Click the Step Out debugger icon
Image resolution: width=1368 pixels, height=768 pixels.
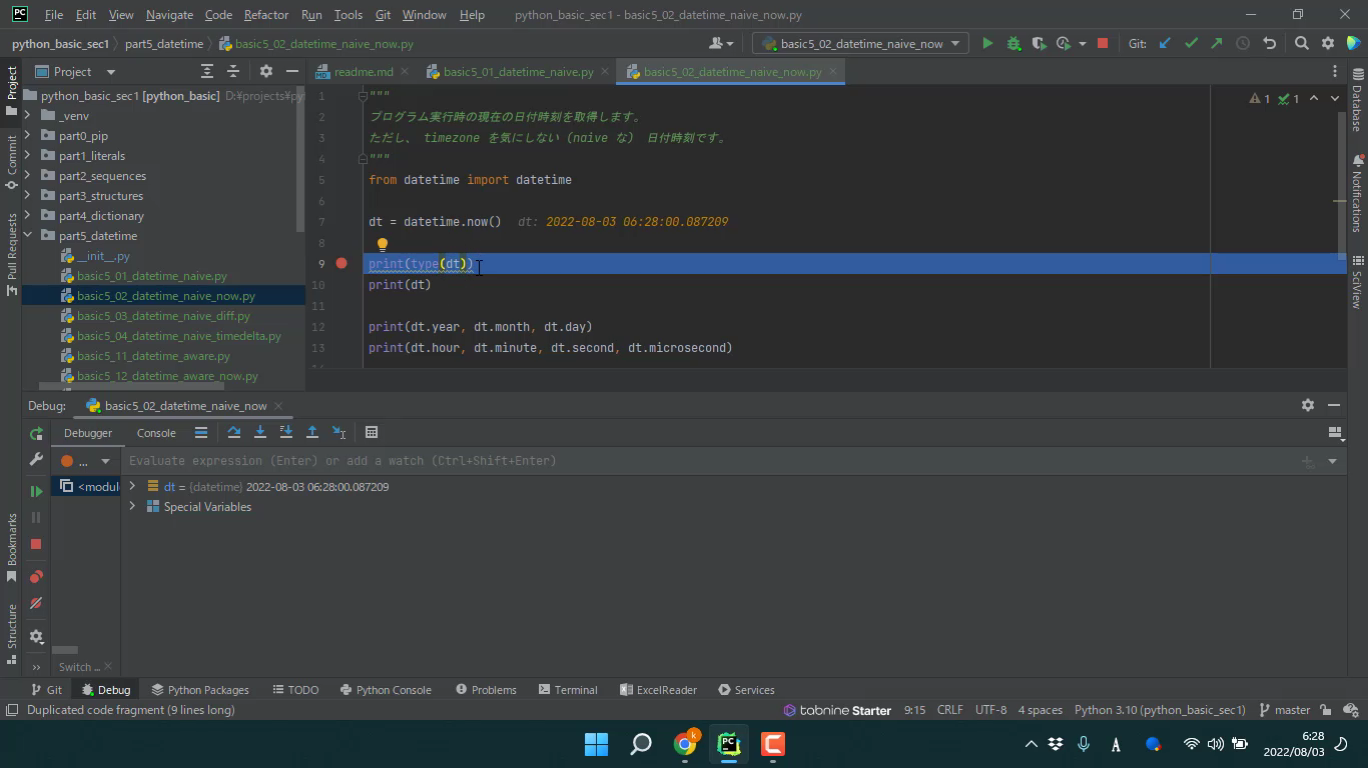coord(312,432)
